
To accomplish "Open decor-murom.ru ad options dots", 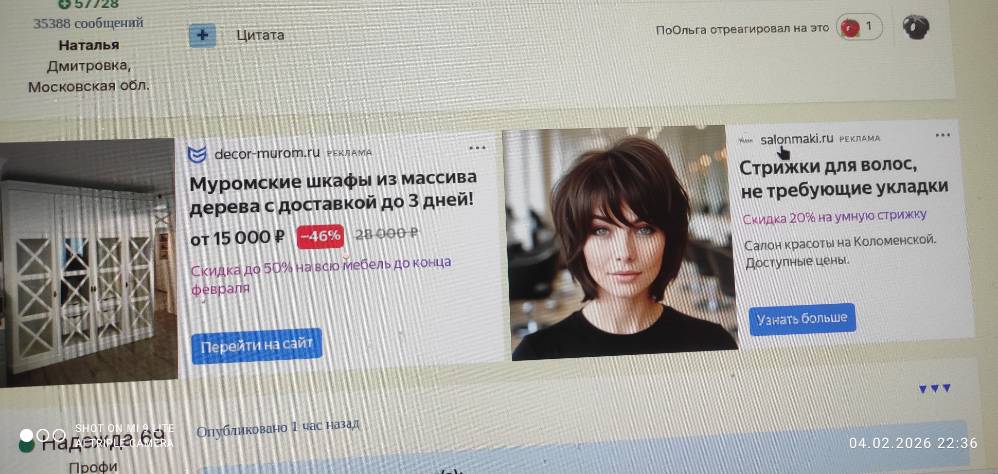I will click(x=477, y=148).
